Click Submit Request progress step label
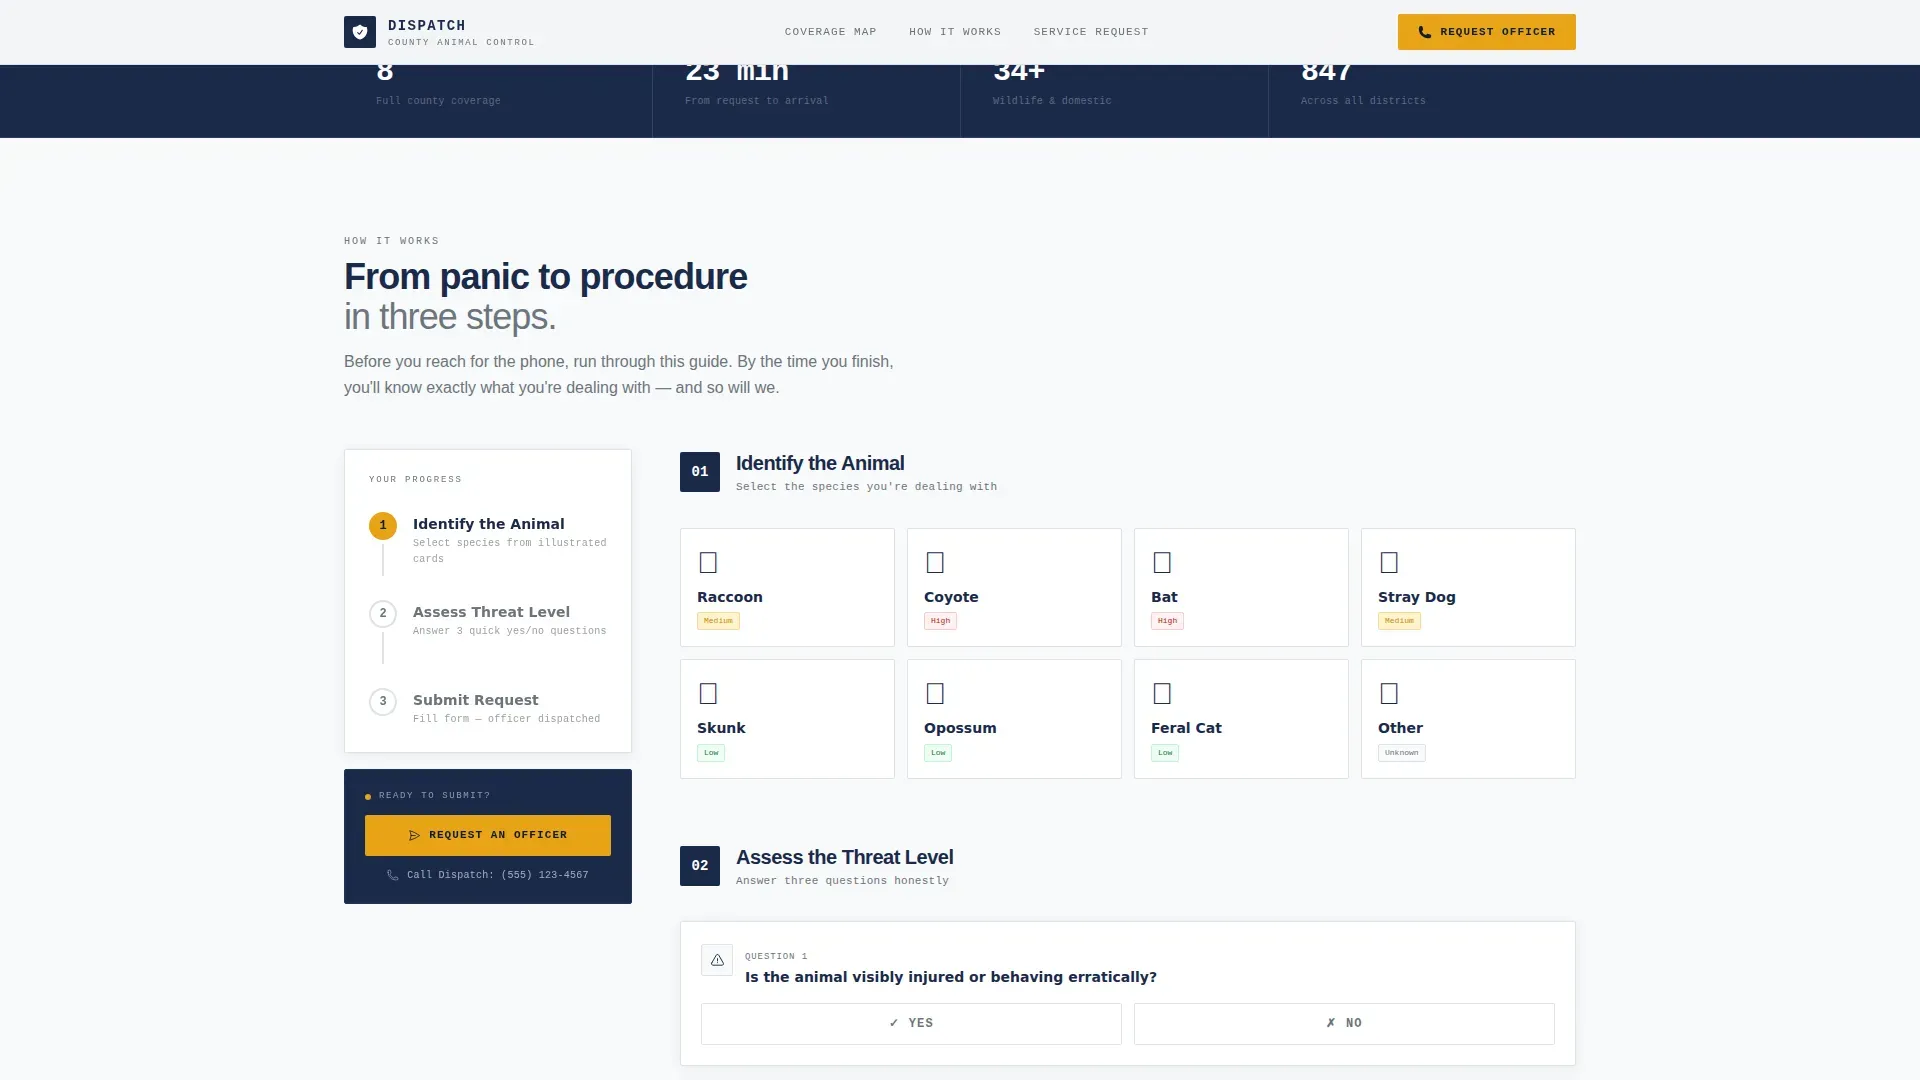This screenshot has height=1080, width=1920. coord(475,700)
